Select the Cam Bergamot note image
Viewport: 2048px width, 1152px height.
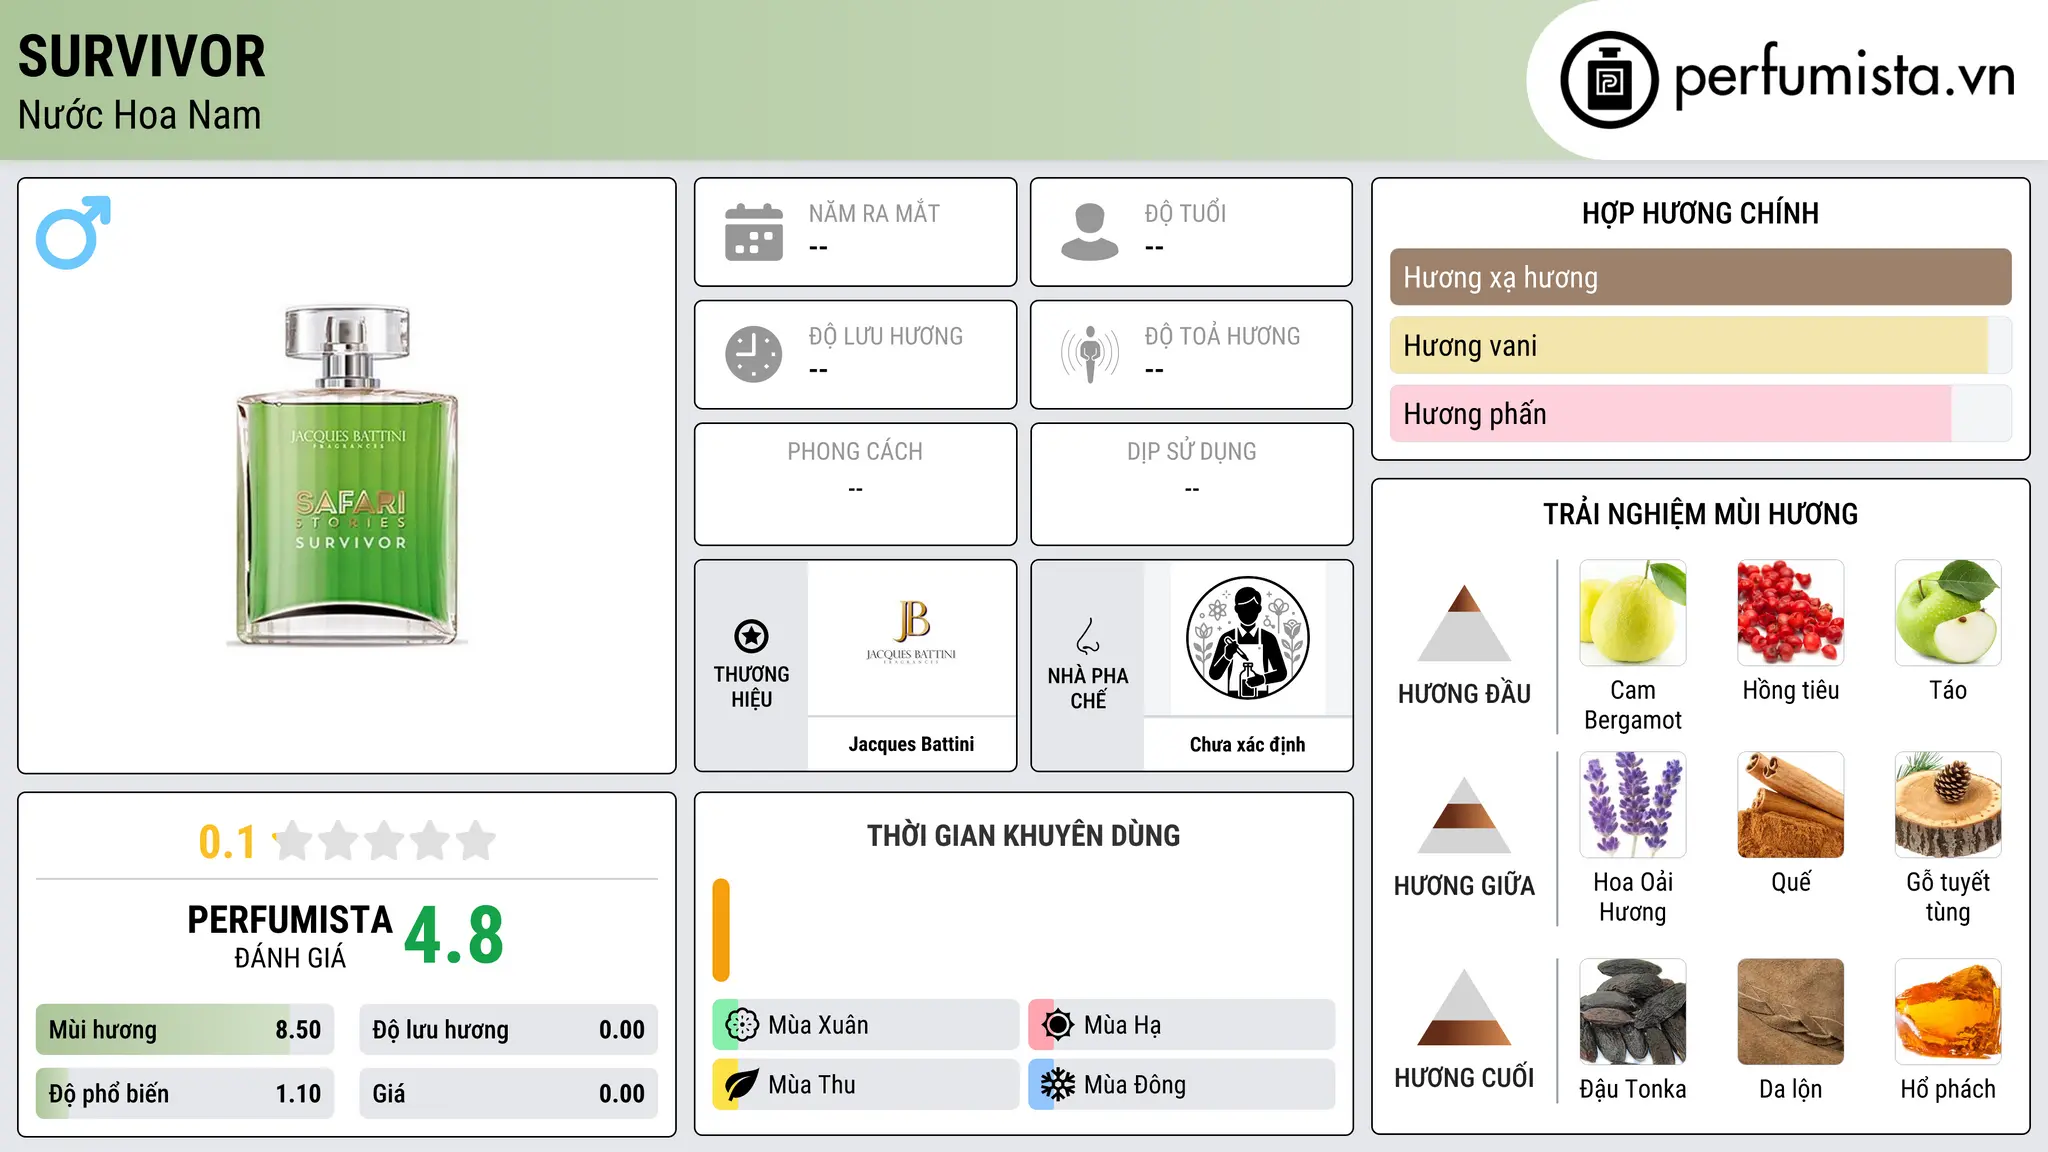(1633, 613)
